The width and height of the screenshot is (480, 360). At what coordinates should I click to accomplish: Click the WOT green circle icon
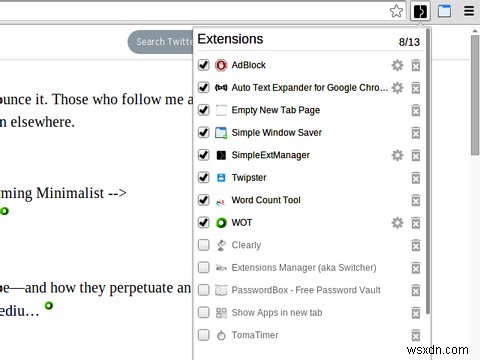[x=221, y=223]
